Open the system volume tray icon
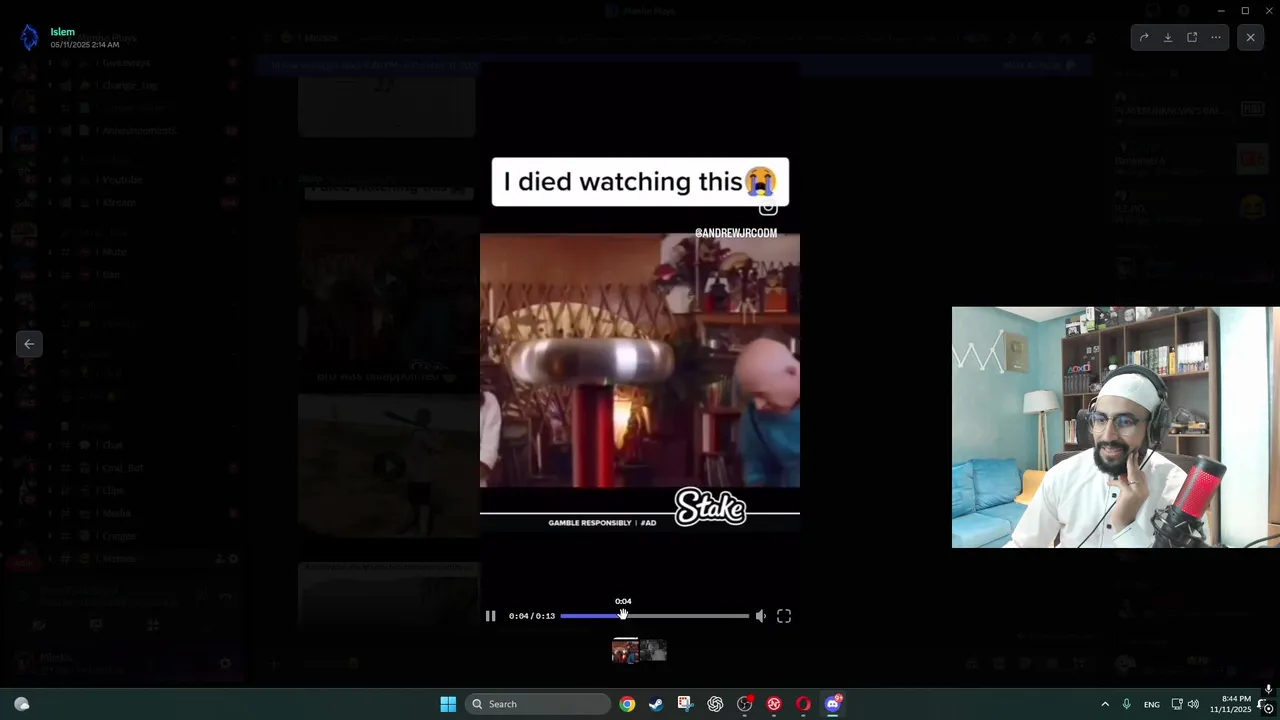Image resolution: width=1280 pixels, height=720 pixels. click(x=1193, y=704)
